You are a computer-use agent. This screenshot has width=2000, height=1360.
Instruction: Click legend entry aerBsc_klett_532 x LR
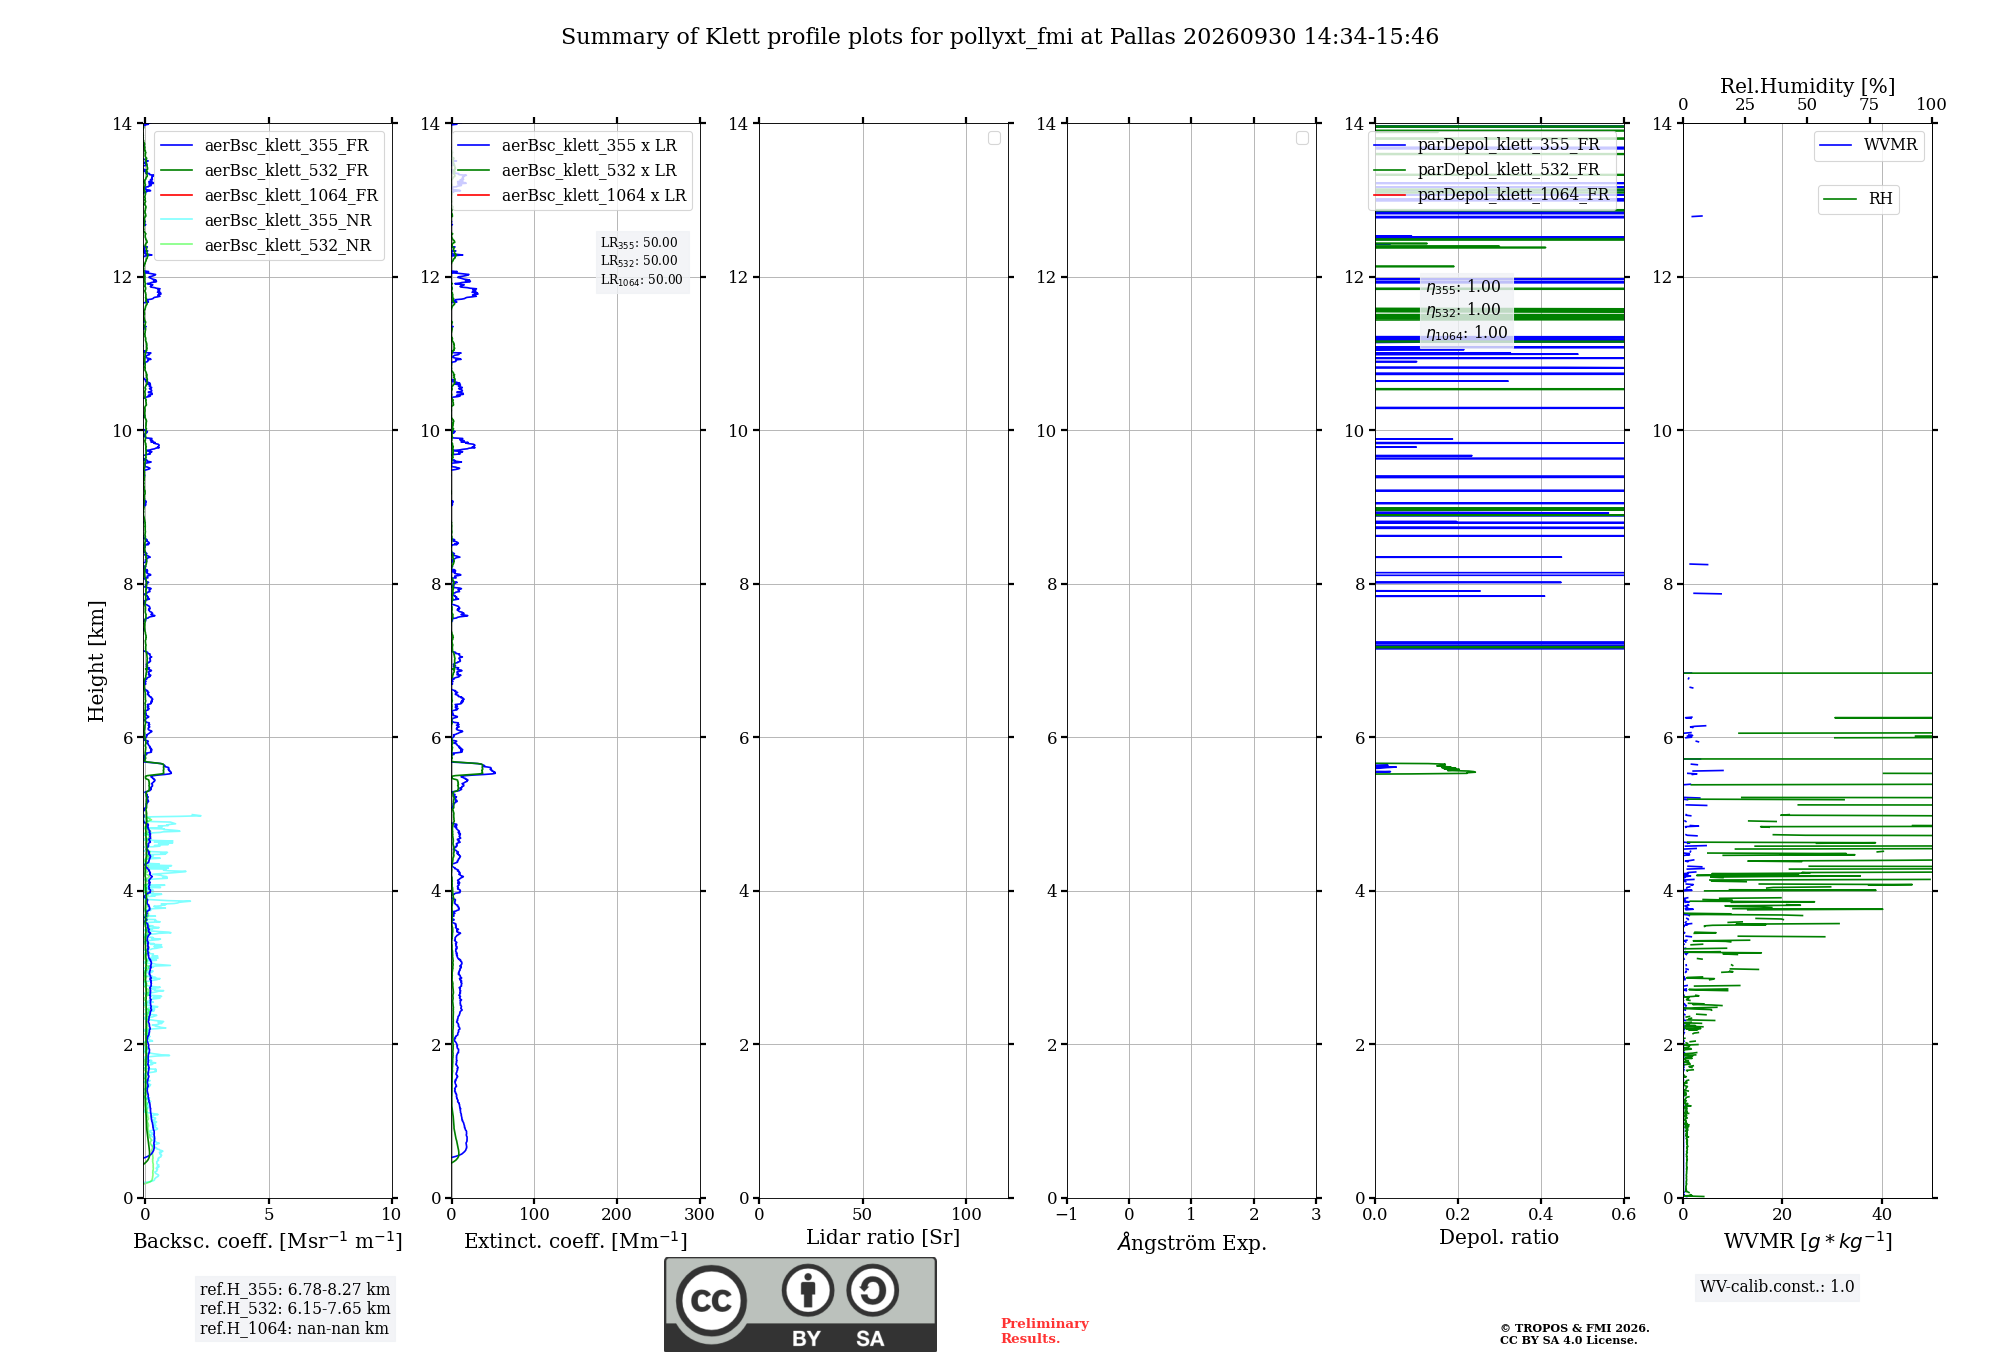(568, 170)
